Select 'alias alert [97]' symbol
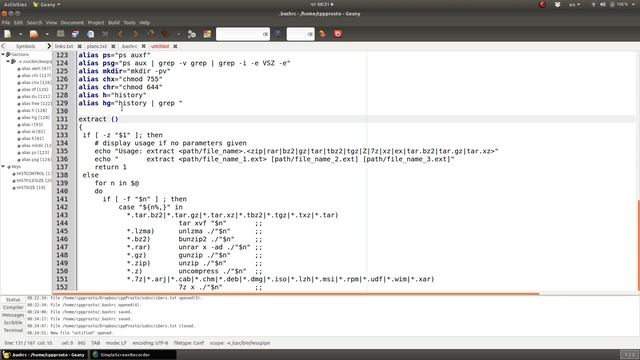640x360 pixels. click(x=36, y=69)
